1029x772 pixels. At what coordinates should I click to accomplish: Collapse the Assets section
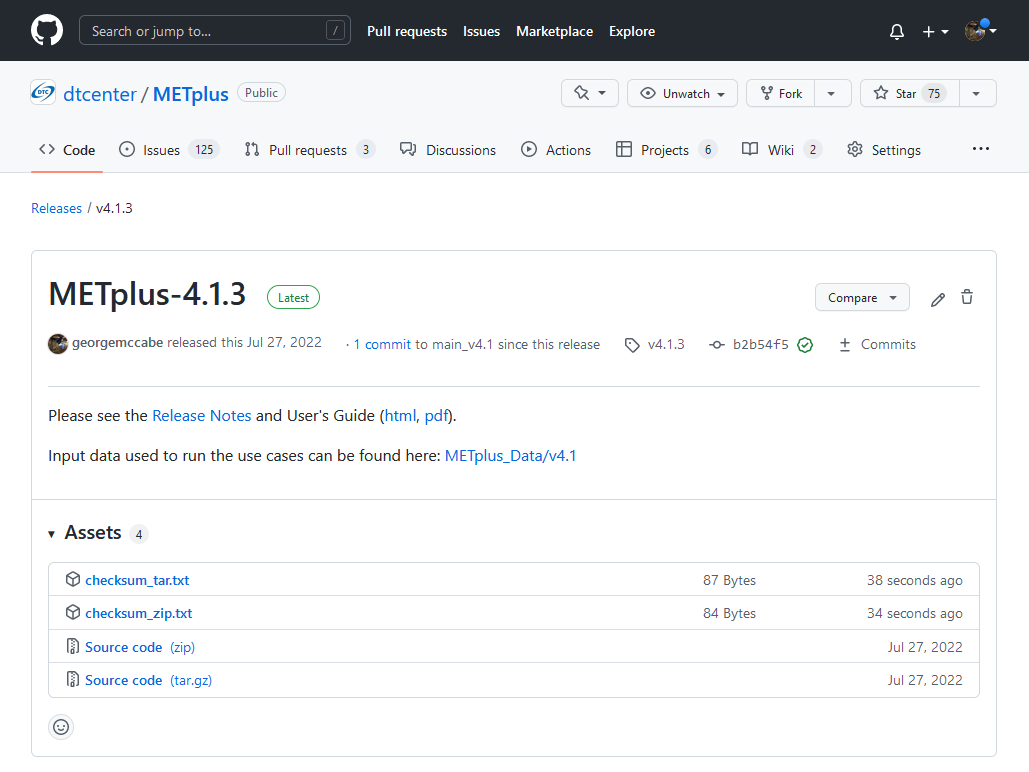coord(51,533)
